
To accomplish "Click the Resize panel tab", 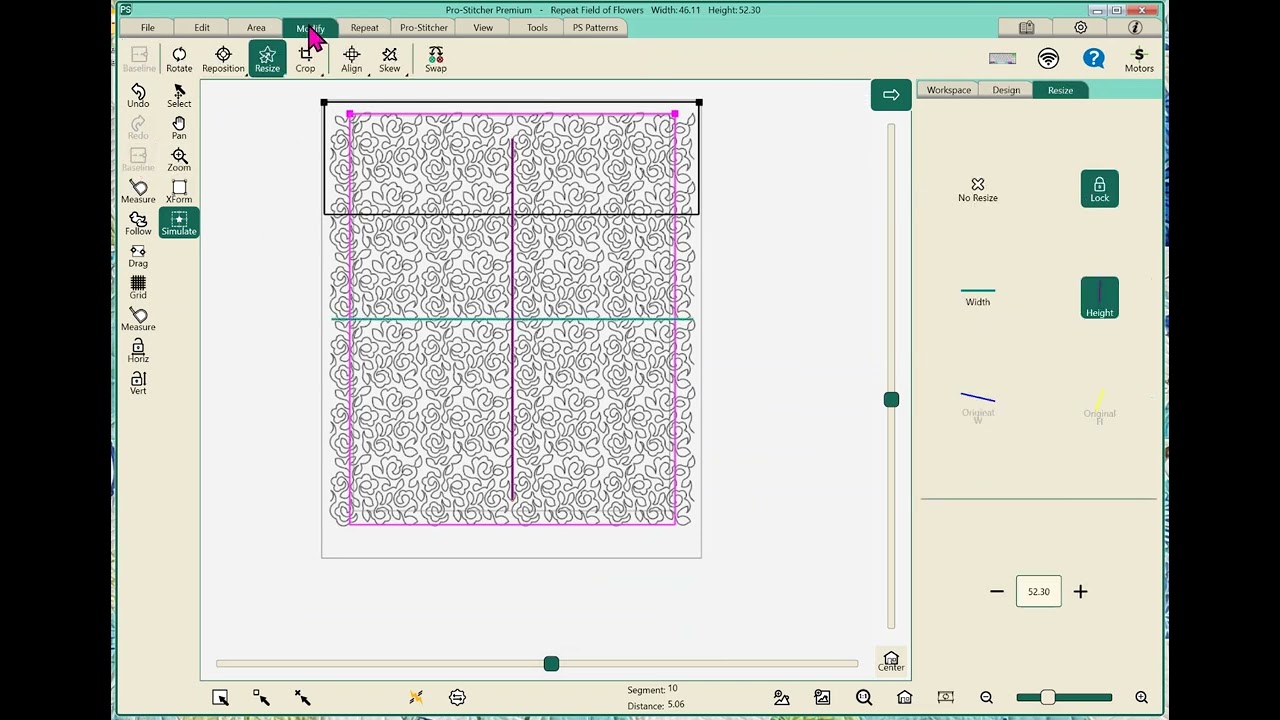I will click(x=1060, y=90).
